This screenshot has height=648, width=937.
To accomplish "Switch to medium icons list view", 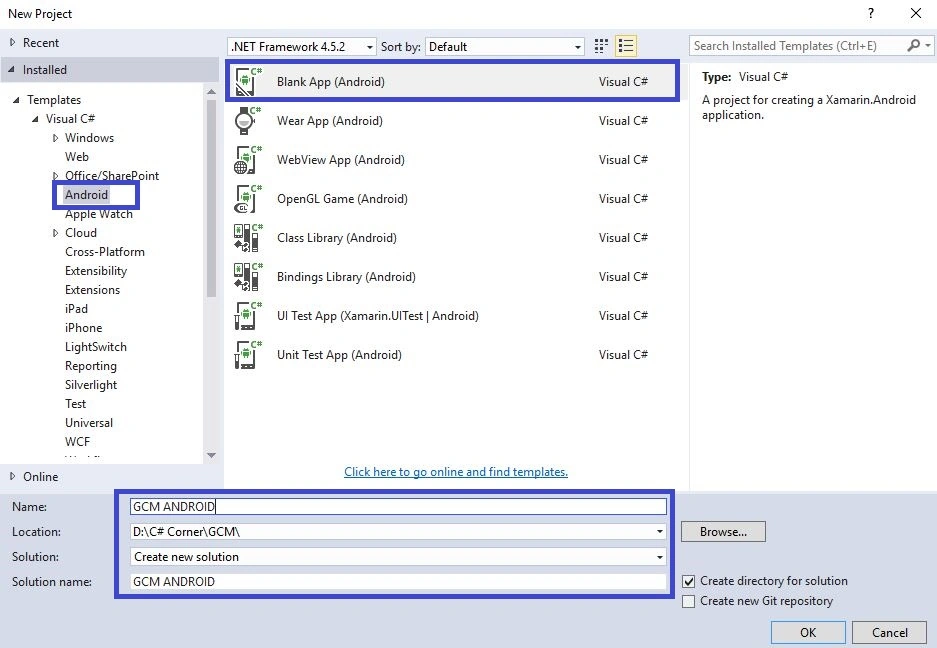I will [x=626, y=46].
